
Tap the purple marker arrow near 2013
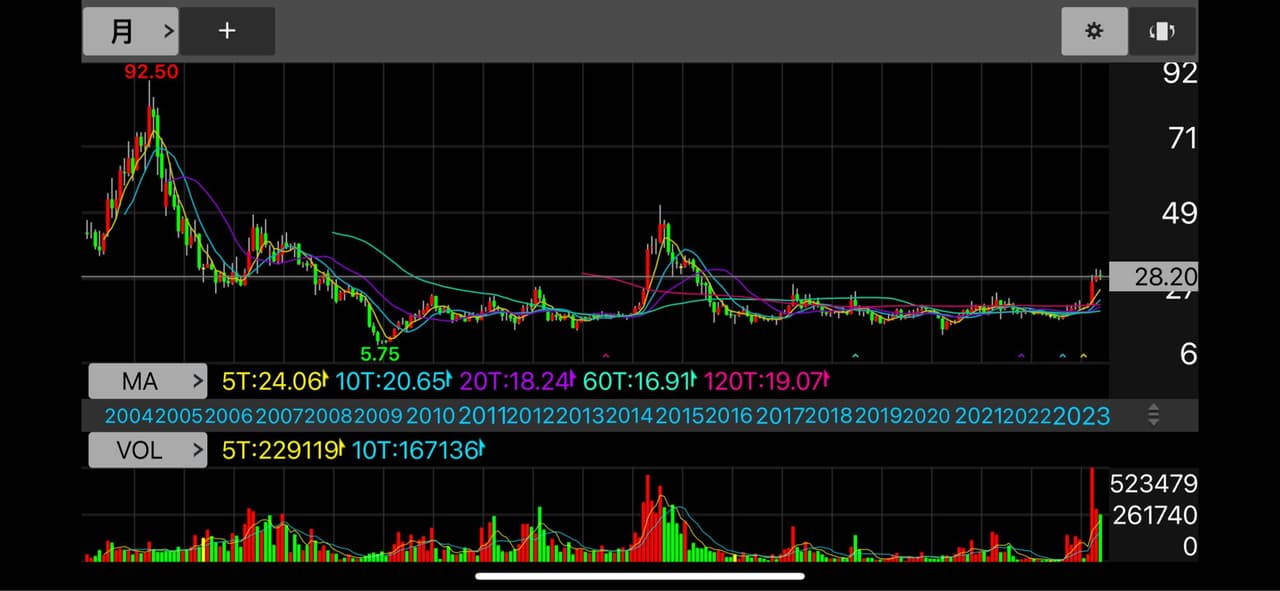click(x=605, y=355)
